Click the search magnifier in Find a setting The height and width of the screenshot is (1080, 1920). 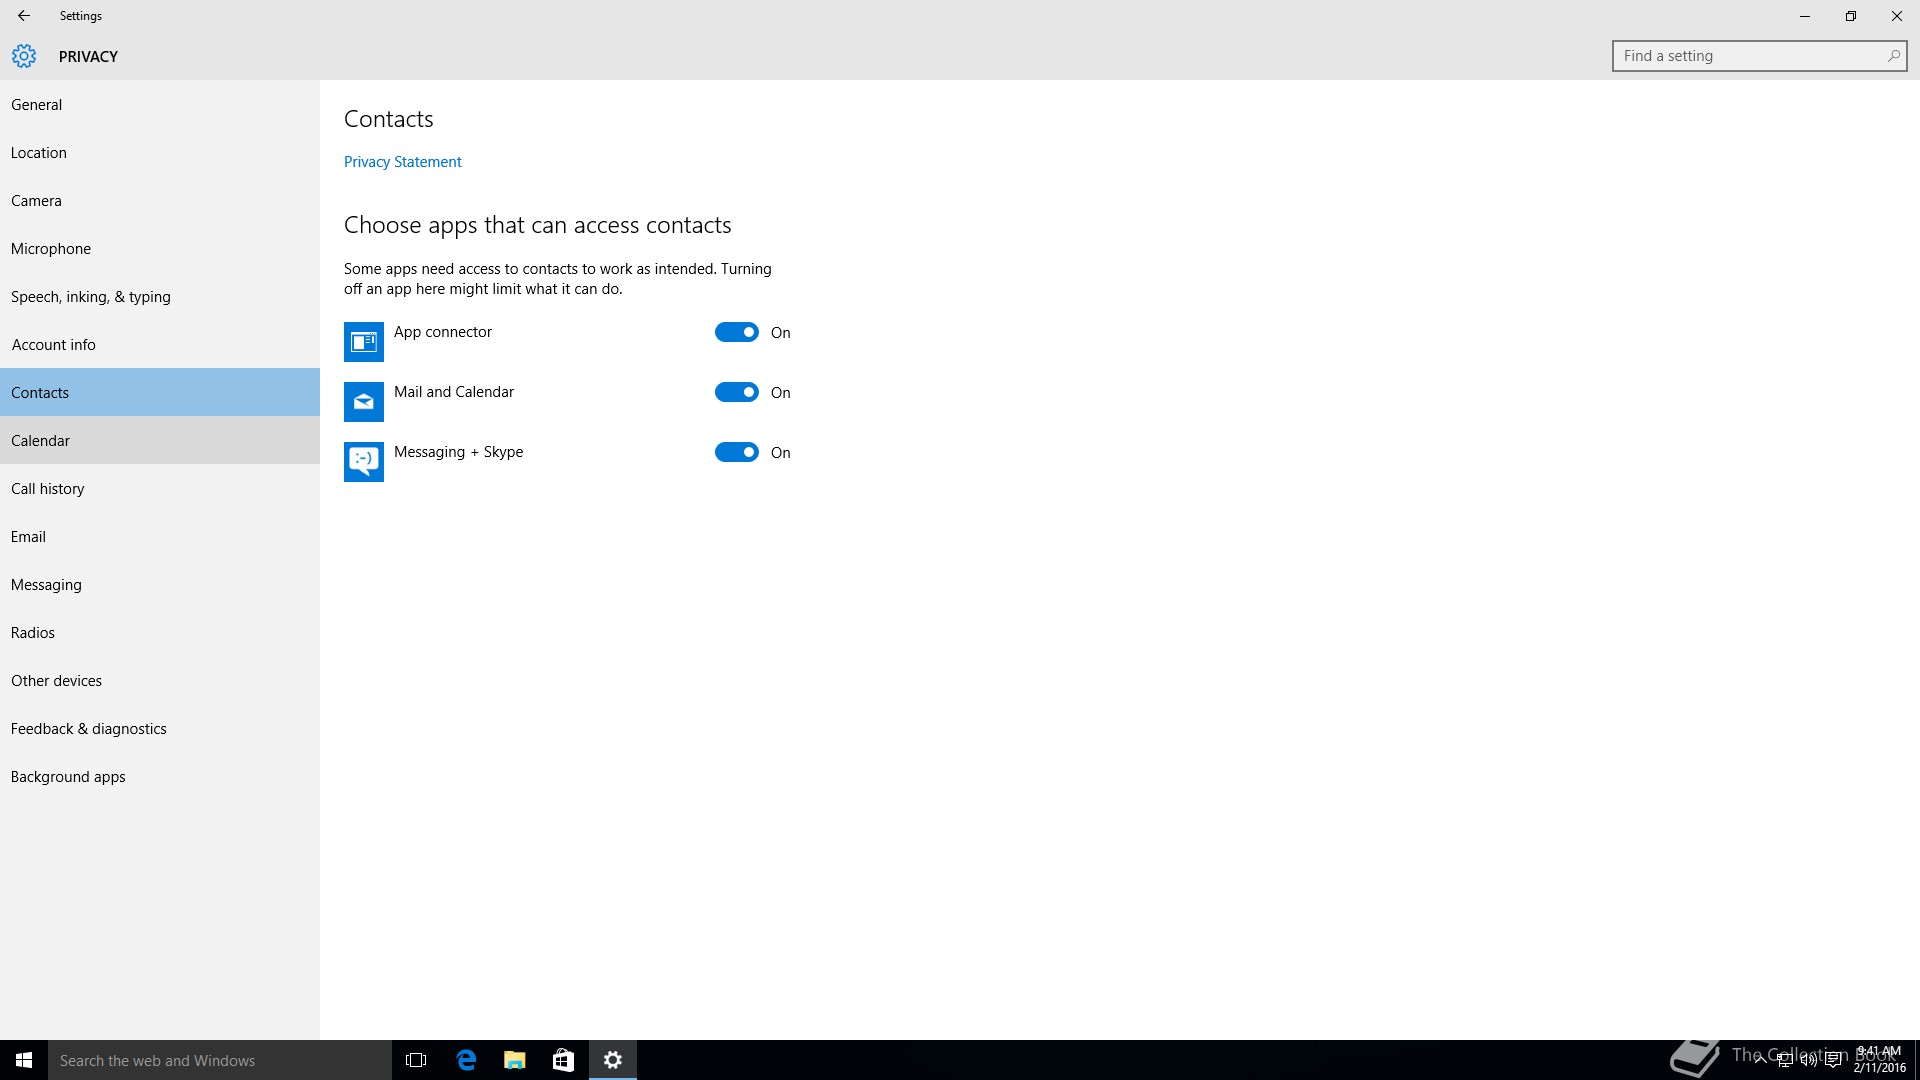(1893, 56)
